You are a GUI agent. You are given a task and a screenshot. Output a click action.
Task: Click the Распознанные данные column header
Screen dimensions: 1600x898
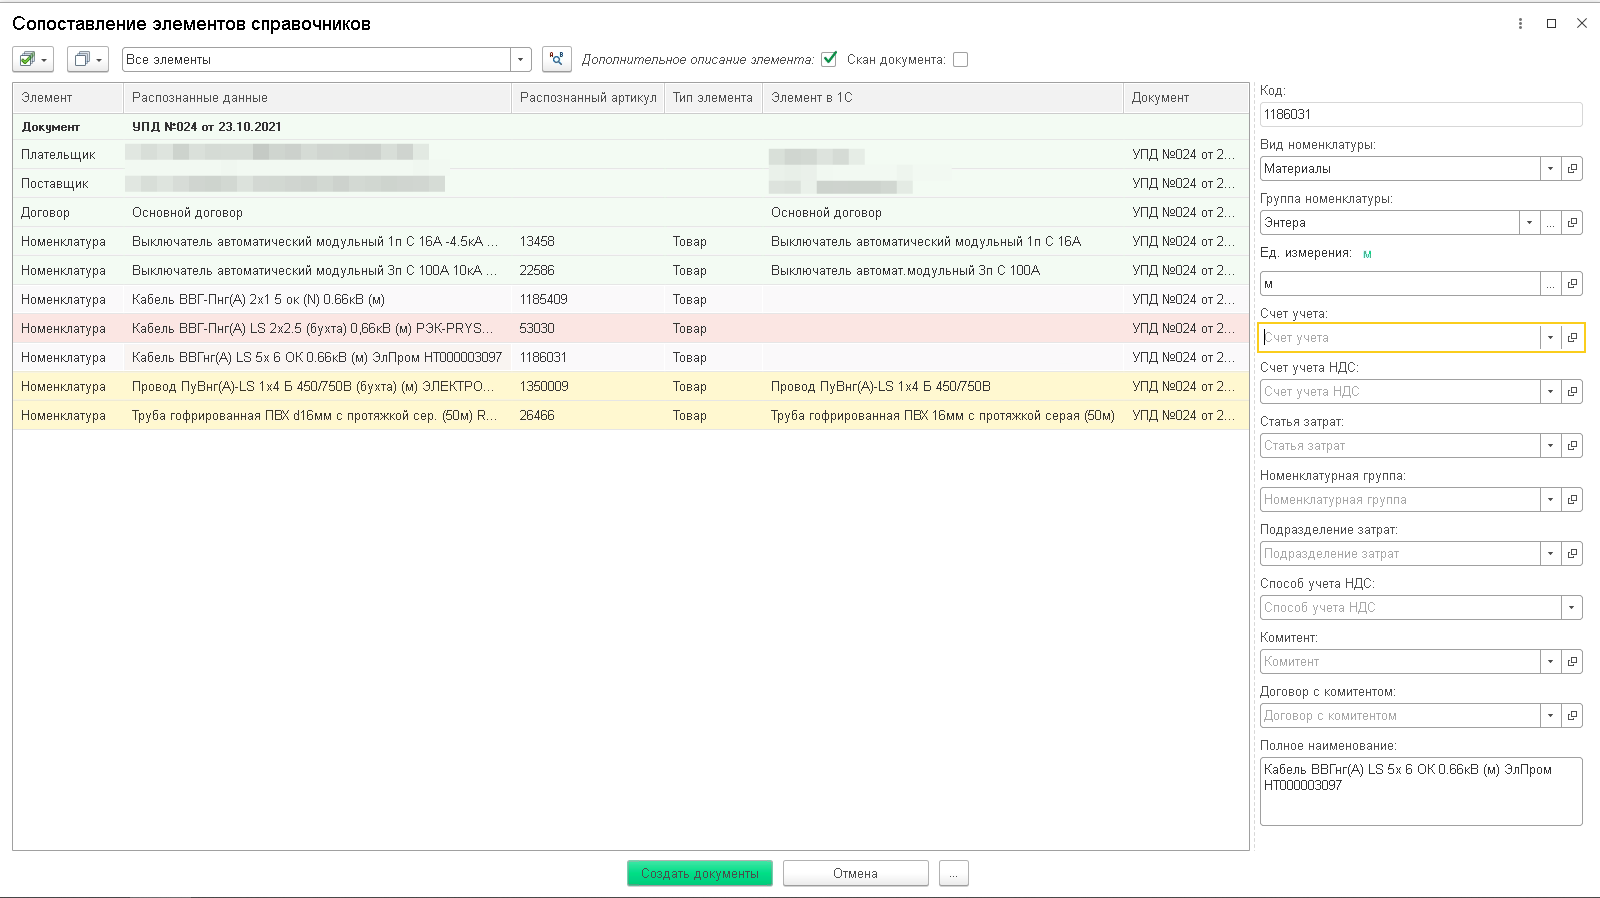coord(317,98)
